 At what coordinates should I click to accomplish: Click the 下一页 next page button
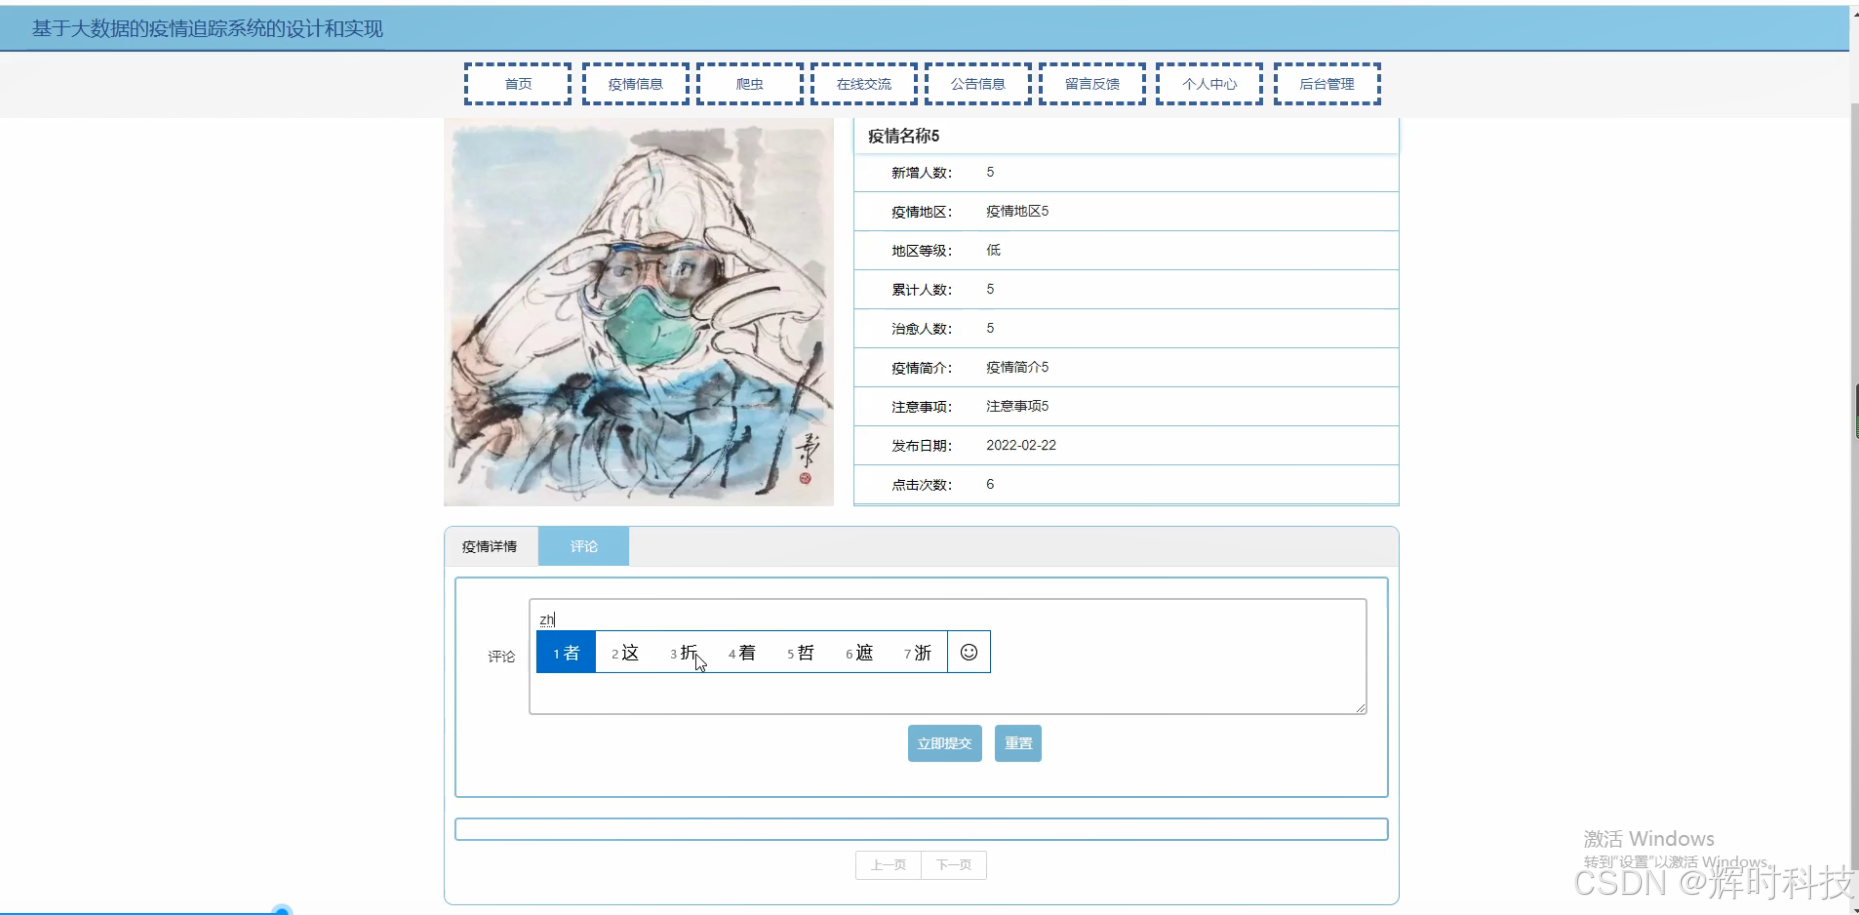953,865
